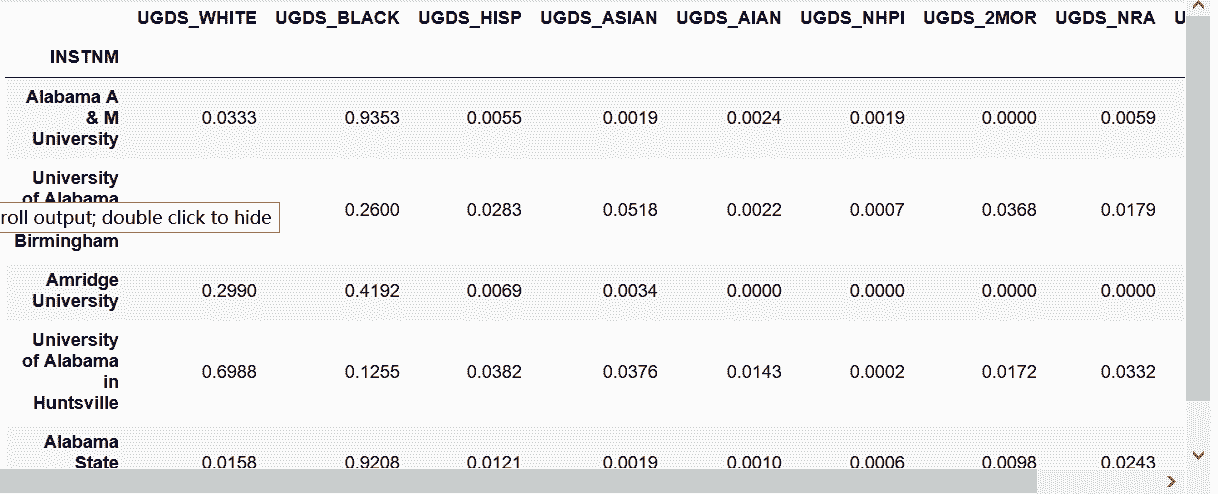This screenshot has height=494, width=1218.
Task: Select the UGDS_WHITE column header
Action: click(x=196, y=18)
